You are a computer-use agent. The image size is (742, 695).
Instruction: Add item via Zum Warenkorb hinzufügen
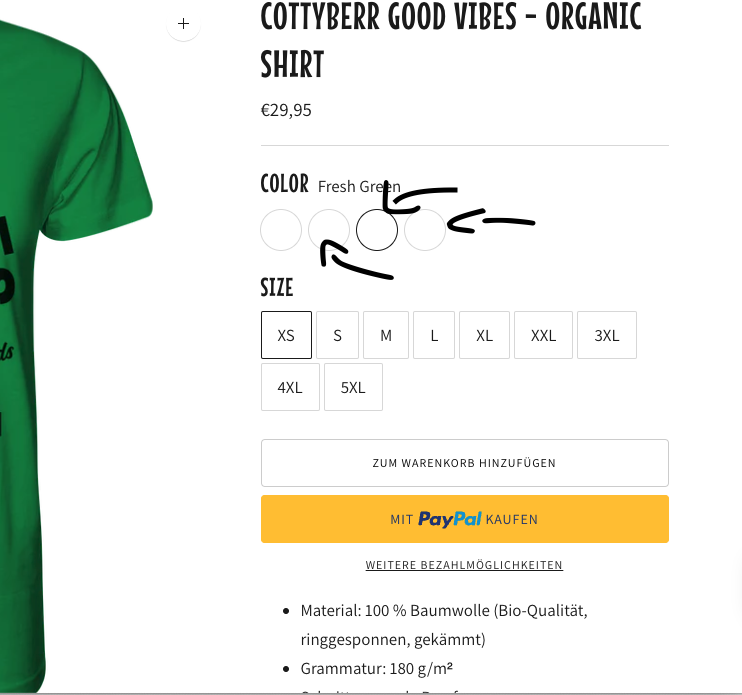click(x=465, y=463)
